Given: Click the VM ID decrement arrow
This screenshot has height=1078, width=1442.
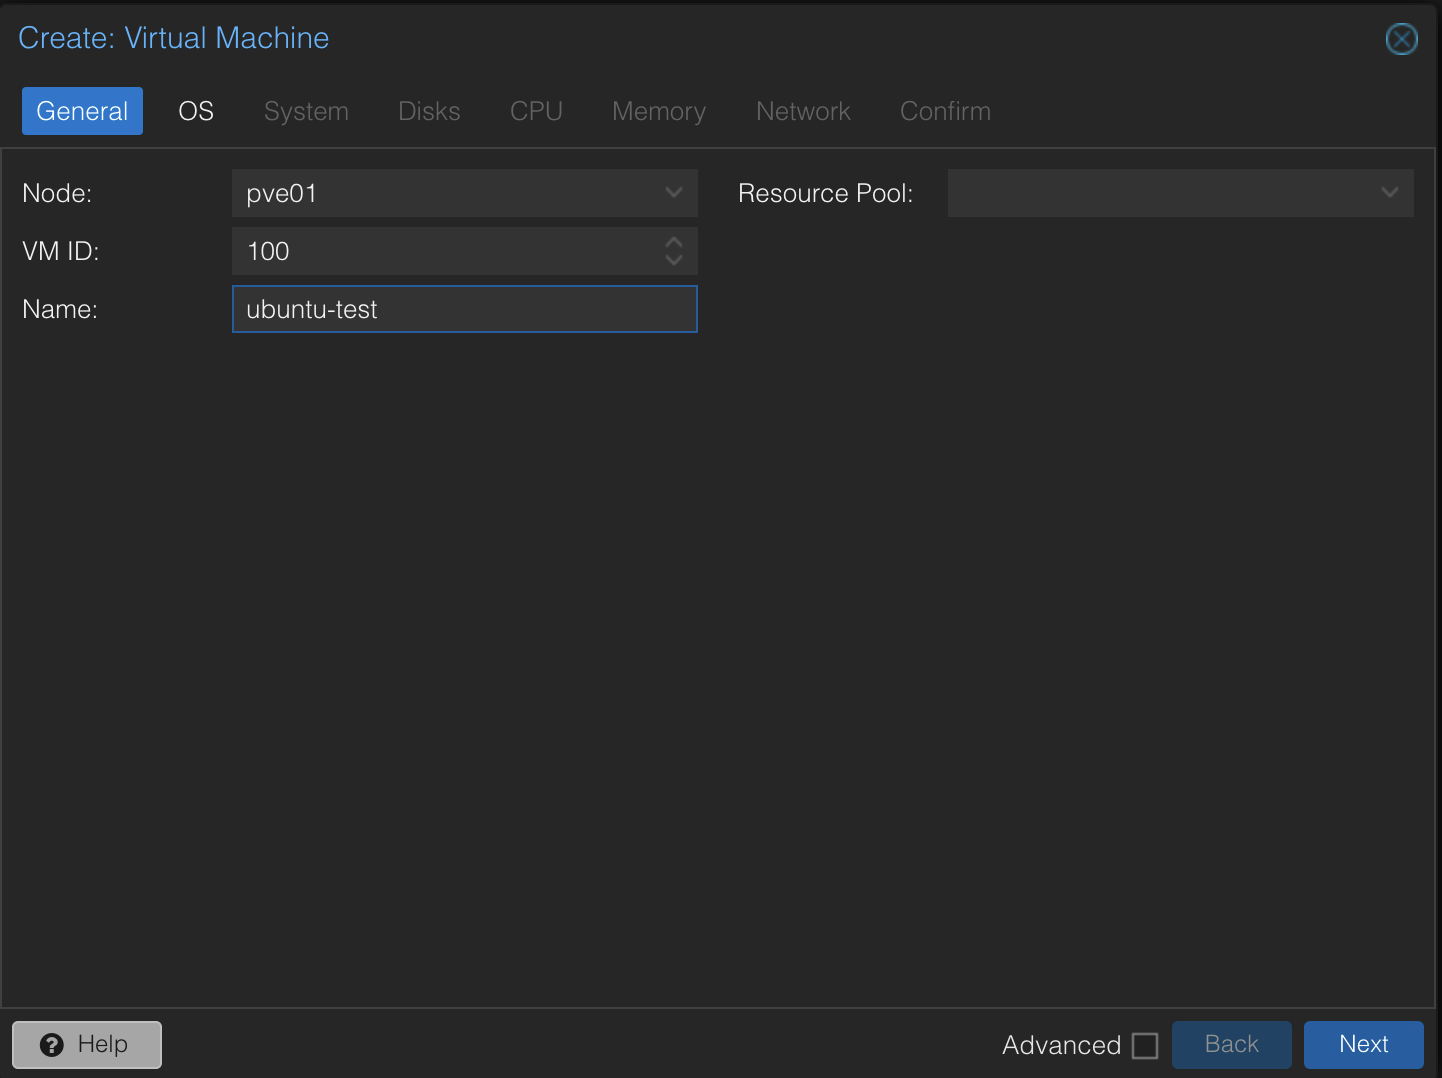Looking at the screenshot, I should (x=673, y=259).
